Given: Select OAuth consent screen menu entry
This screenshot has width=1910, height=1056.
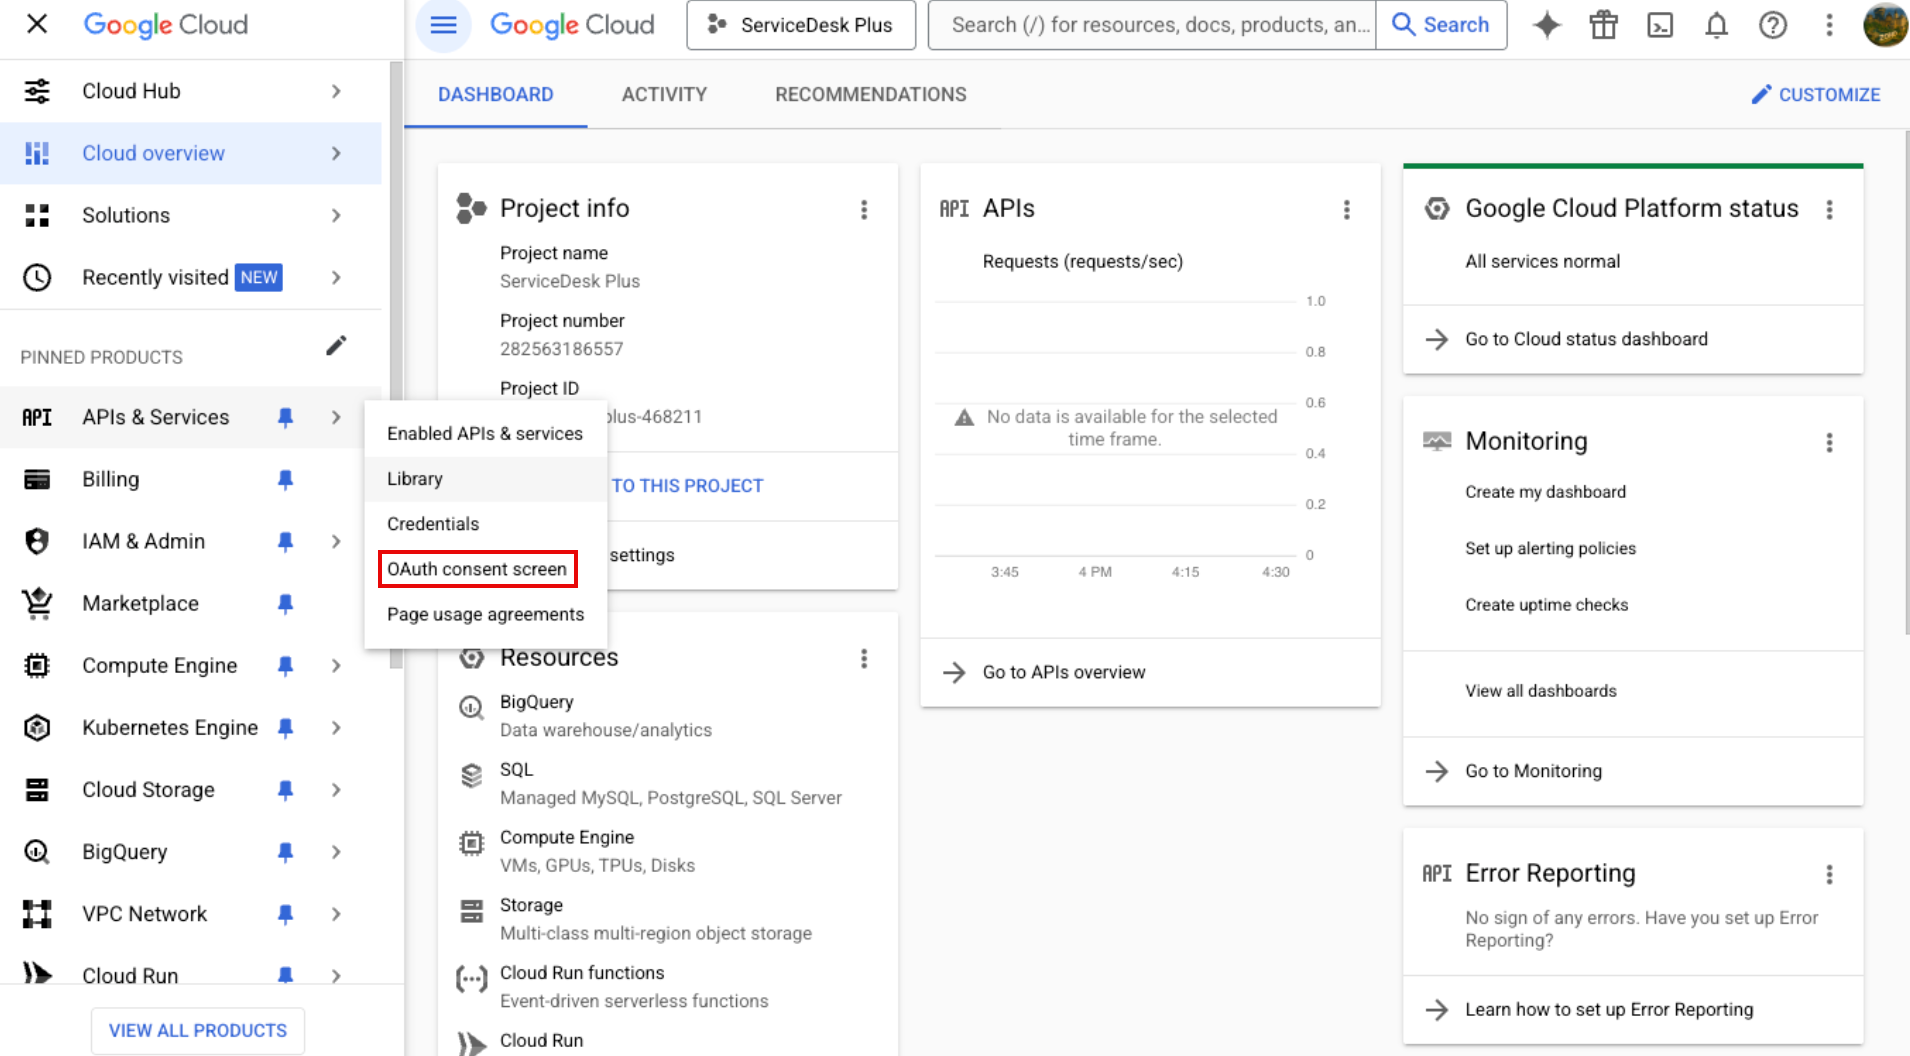Looking at the screenshot, I should pyautogui.click(x=477, y=569).
